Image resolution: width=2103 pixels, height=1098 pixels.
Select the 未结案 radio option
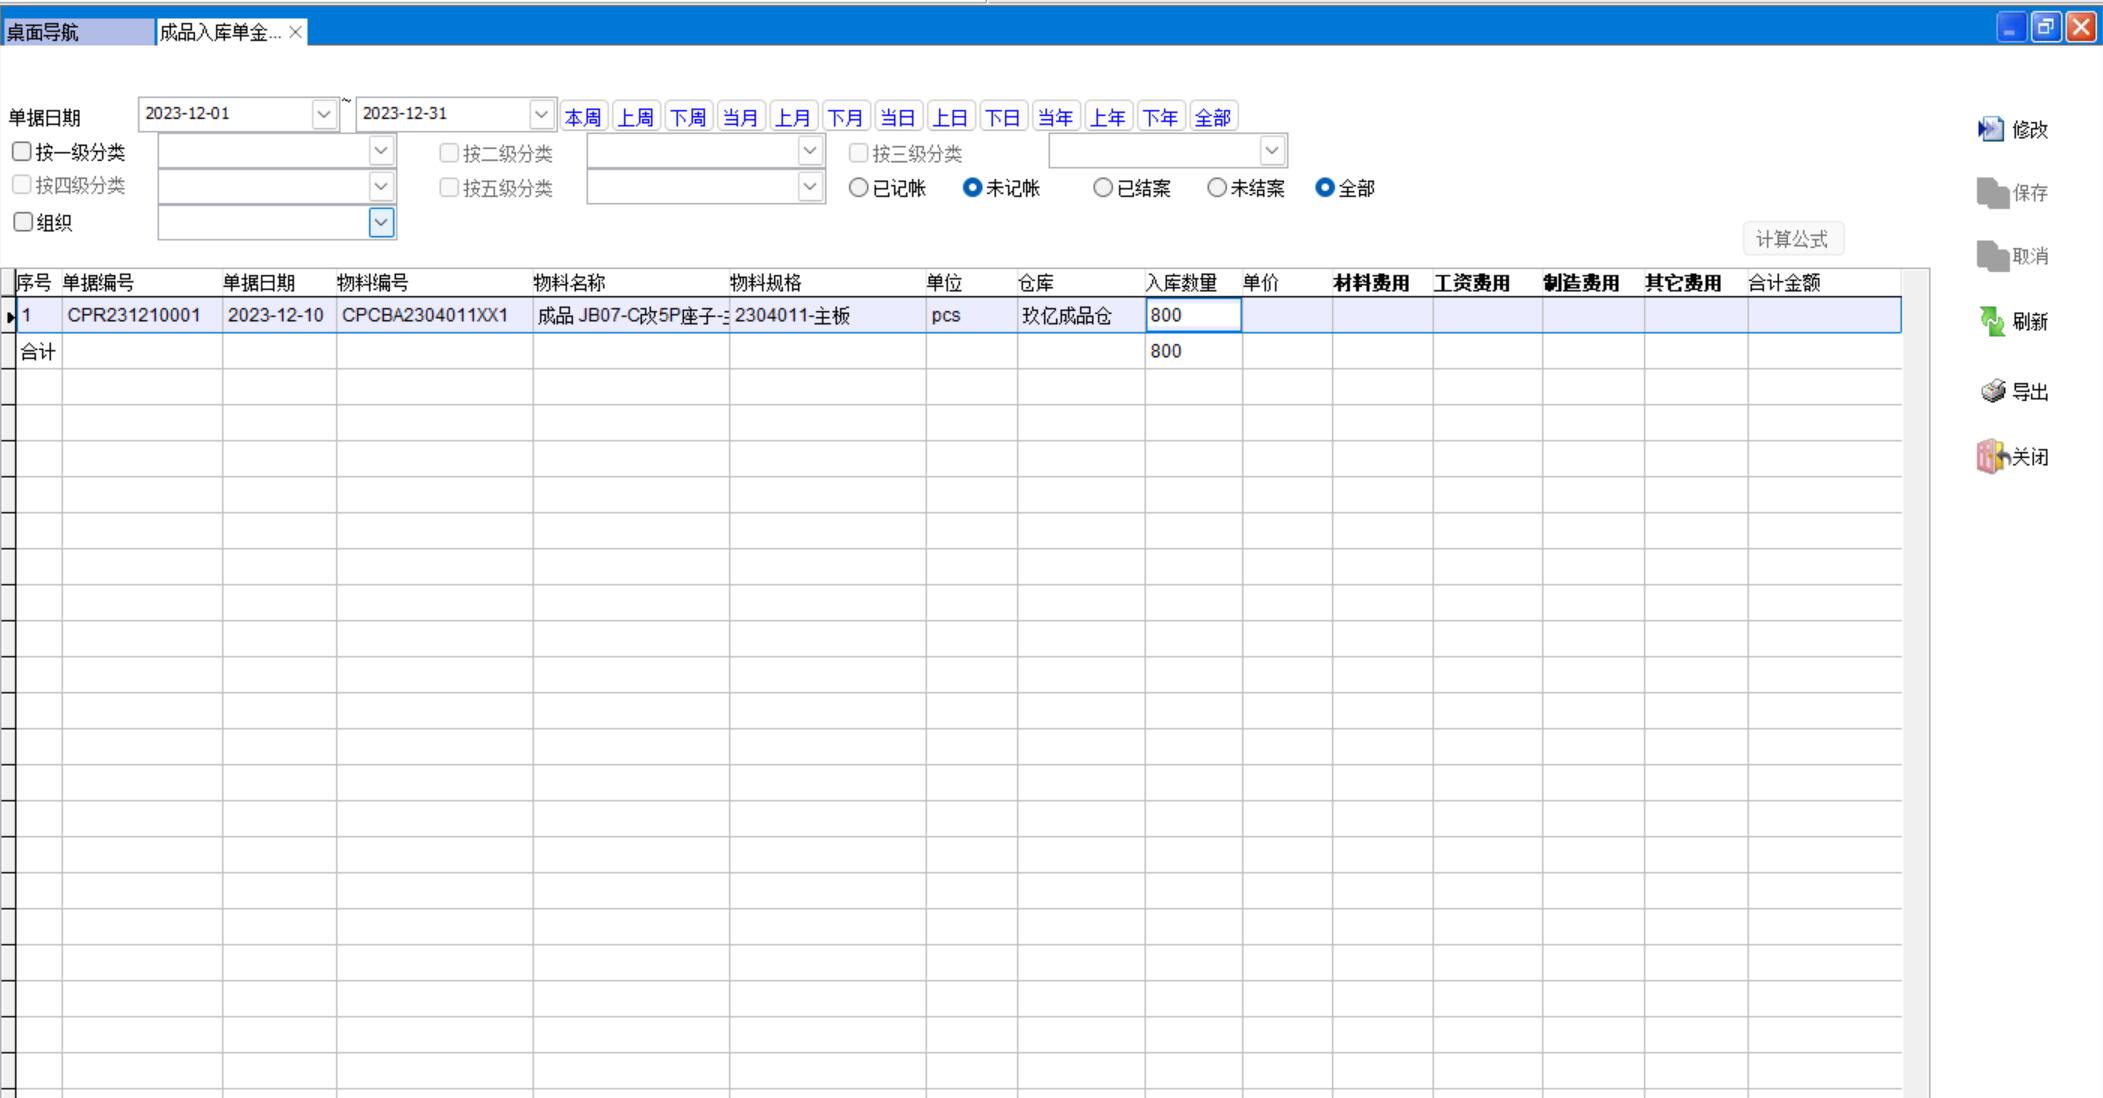1216,188
